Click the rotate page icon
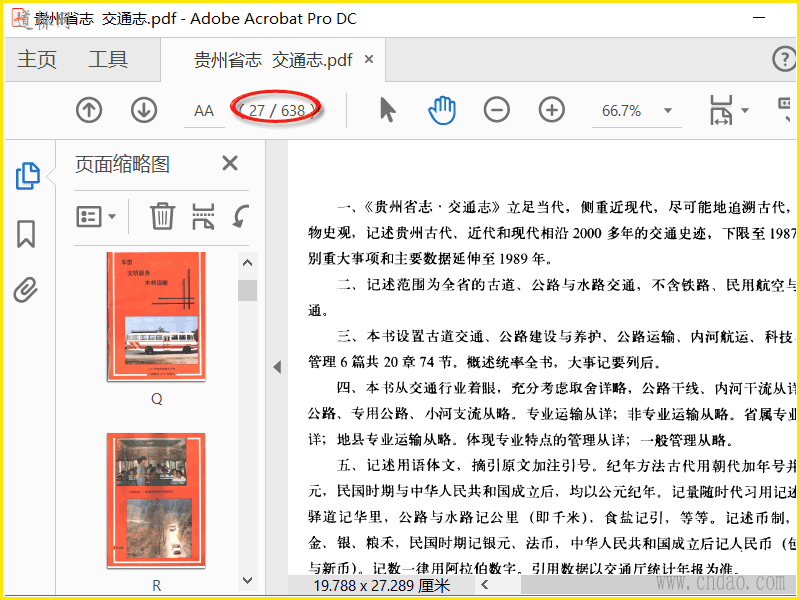The width and height of the screenshot is (800, 600). coord(240,216)
